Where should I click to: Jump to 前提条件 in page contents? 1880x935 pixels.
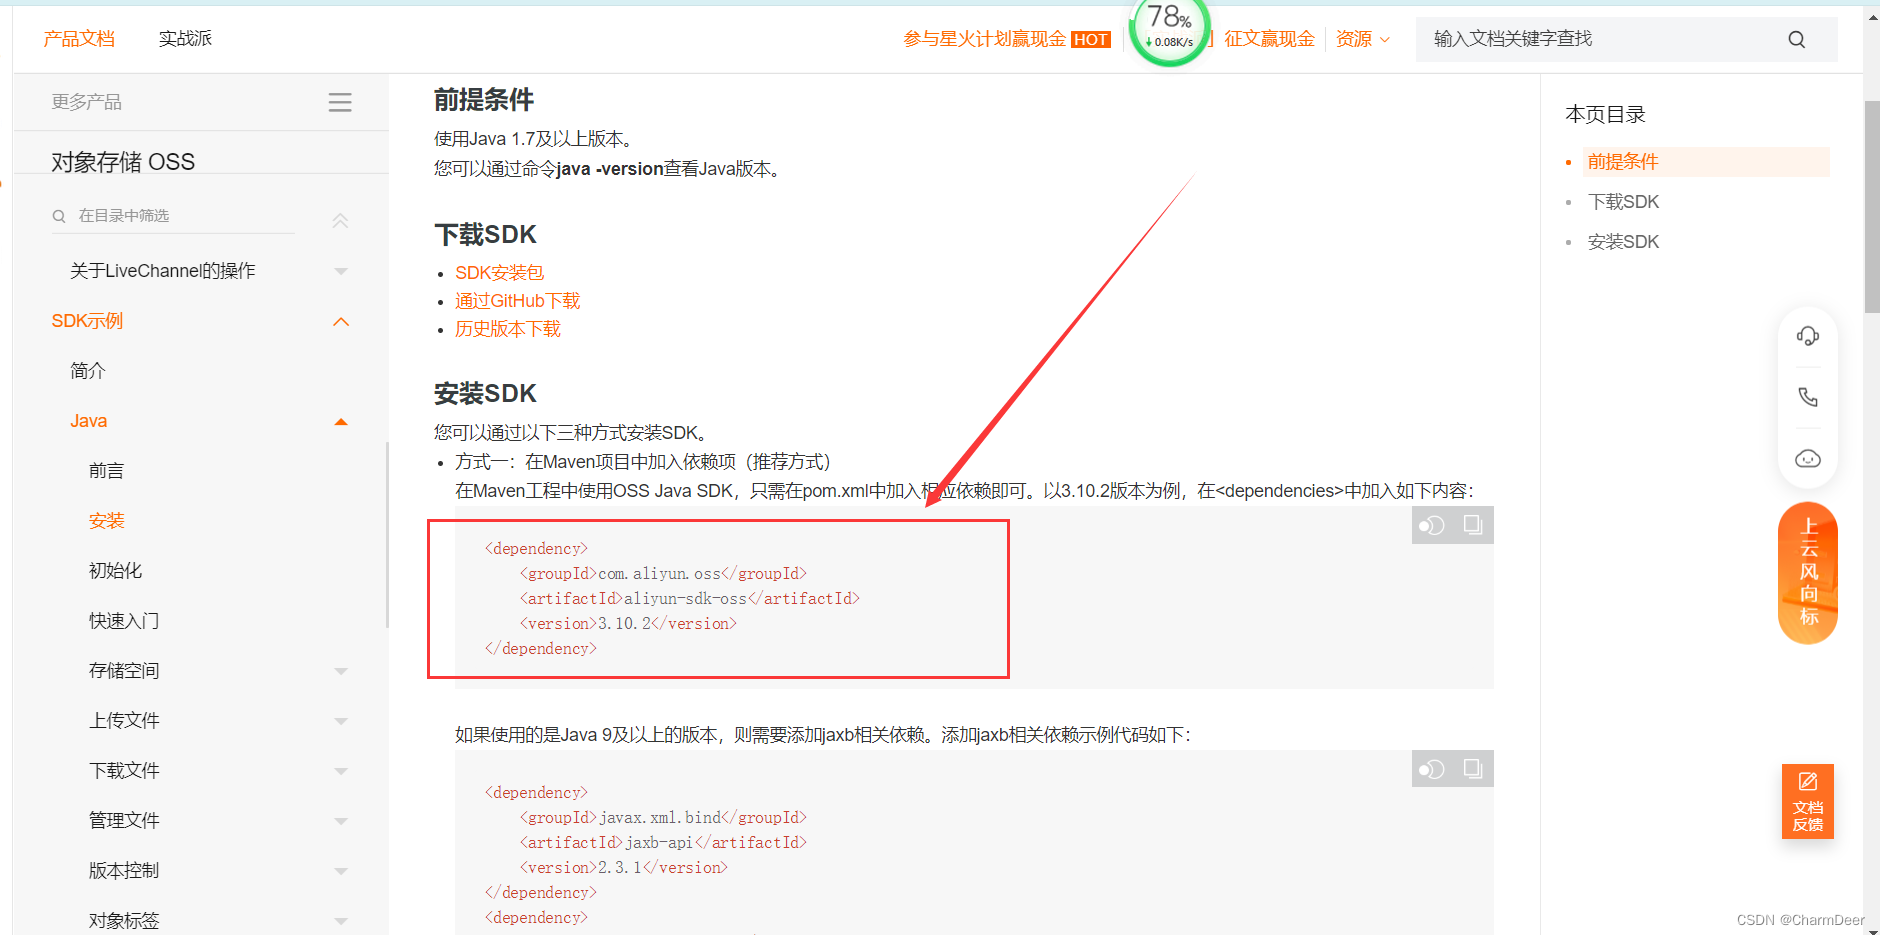click(x=1622, y=162)
